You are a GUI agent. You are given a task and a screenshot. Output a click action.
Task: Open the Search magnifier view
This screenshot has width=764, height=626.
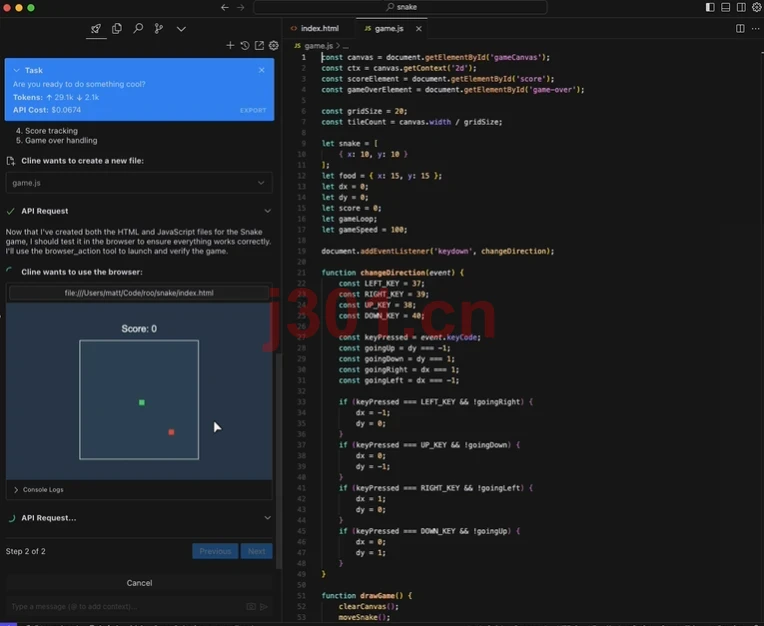click(x=138, y=28)
